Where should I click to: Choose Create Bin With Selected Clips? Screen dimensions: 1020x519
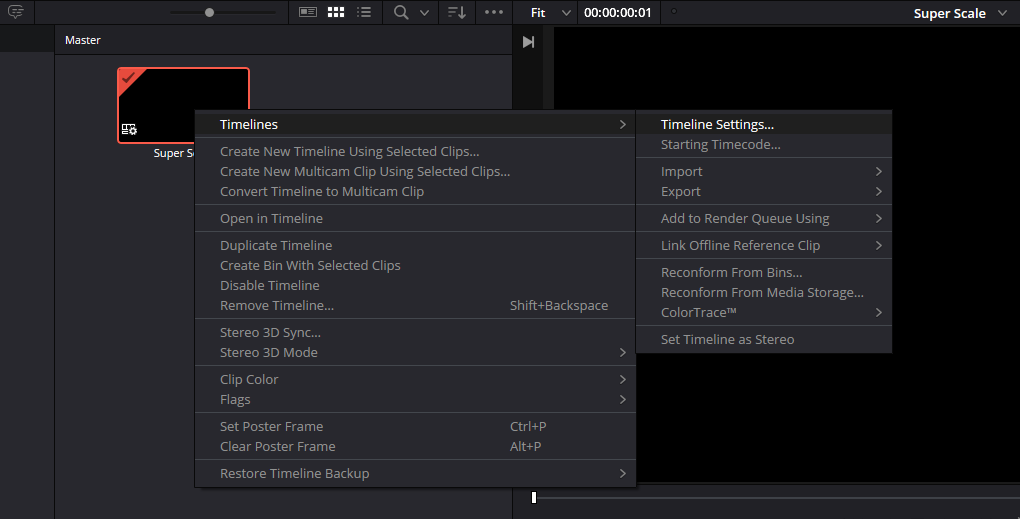(415, 265)
